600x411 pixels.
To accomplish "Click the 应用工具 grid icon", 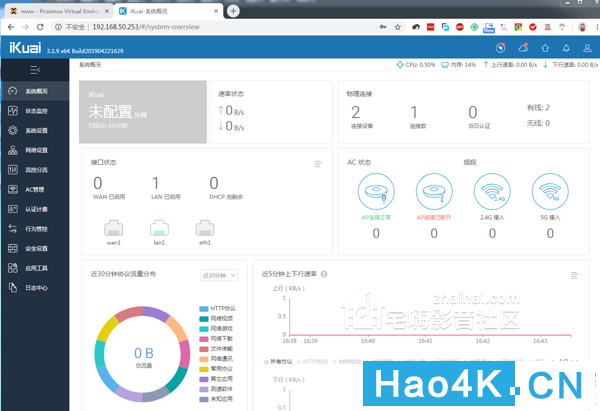I will tap(13, 268).
